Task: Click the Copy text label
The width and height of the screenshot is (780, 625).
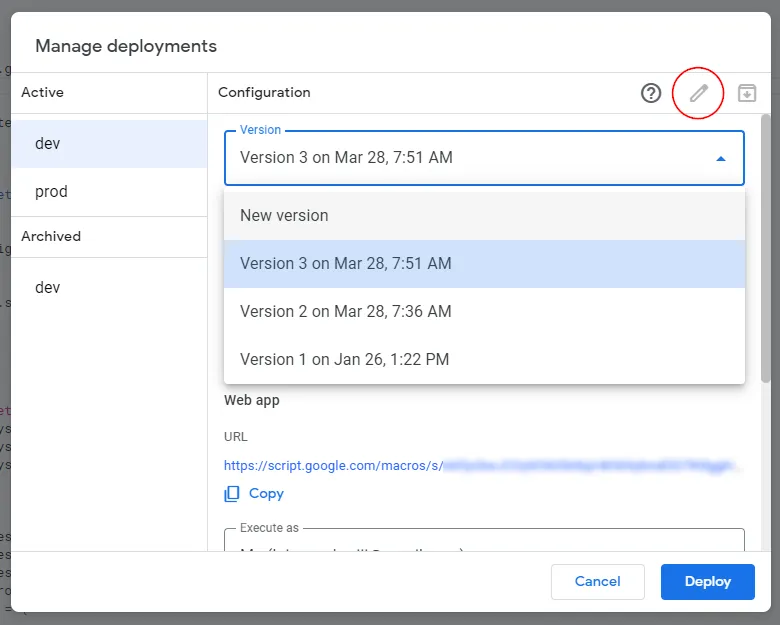Action: click(x=266, y=493)
